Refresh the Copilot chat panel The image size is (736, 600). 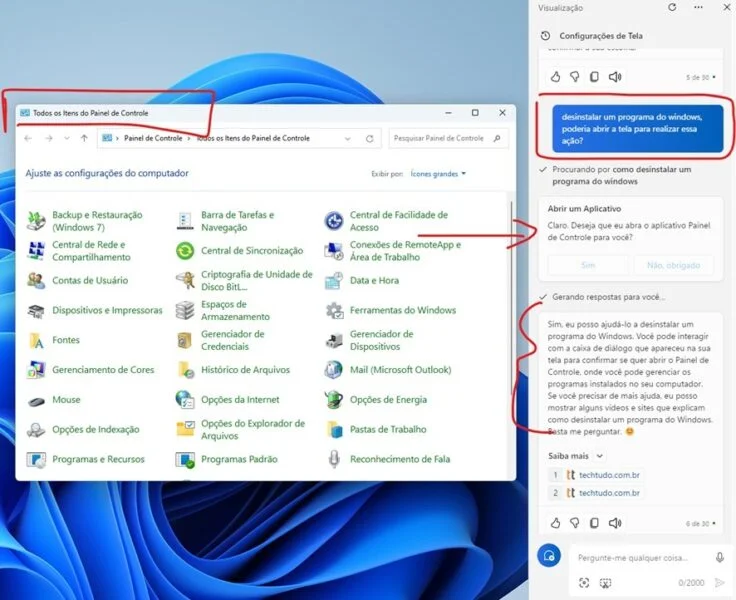(672, 7)
